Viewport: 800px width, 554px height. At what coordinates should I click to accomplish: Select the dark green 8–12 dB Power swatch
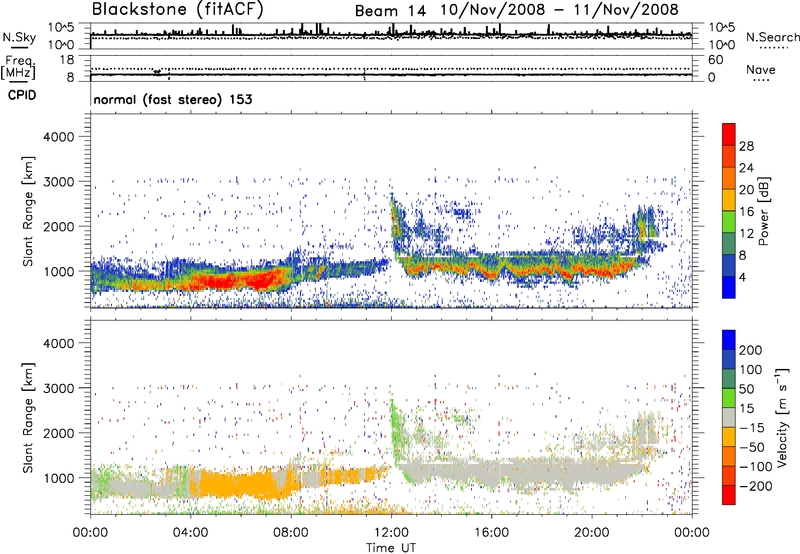729,244
